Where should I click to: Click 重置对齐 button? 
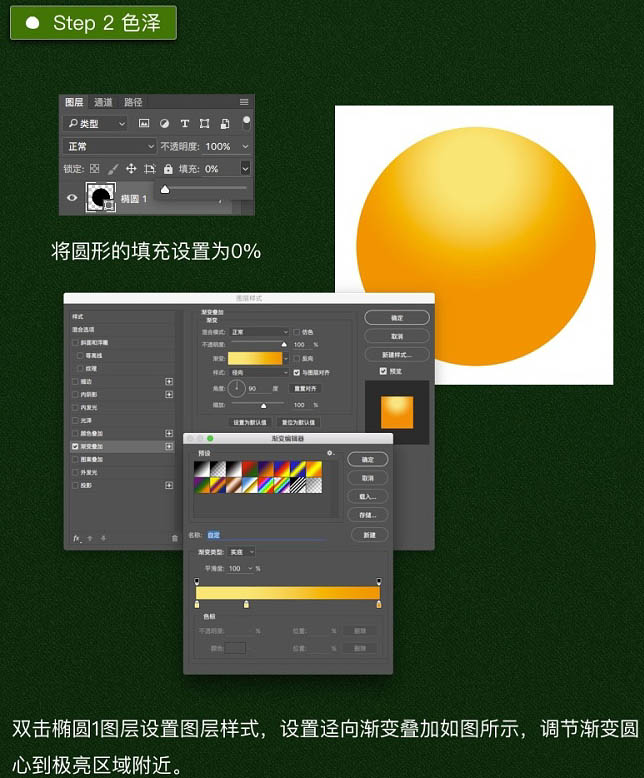click(x=305, y=389)
